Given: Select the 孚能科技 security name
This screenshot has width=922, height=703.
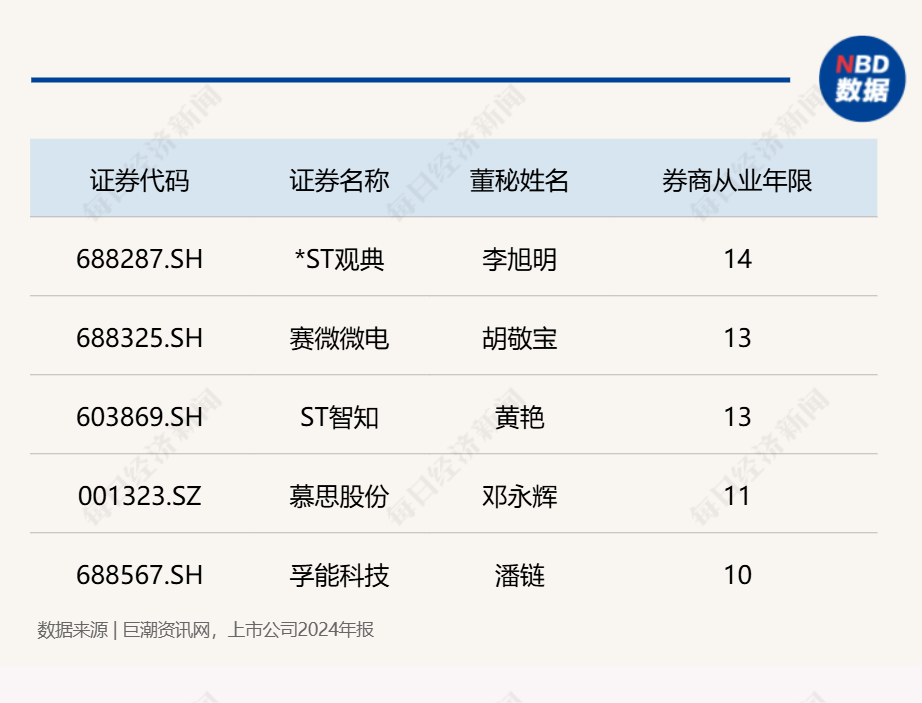Looking at the screenshot, I should 339,575.
